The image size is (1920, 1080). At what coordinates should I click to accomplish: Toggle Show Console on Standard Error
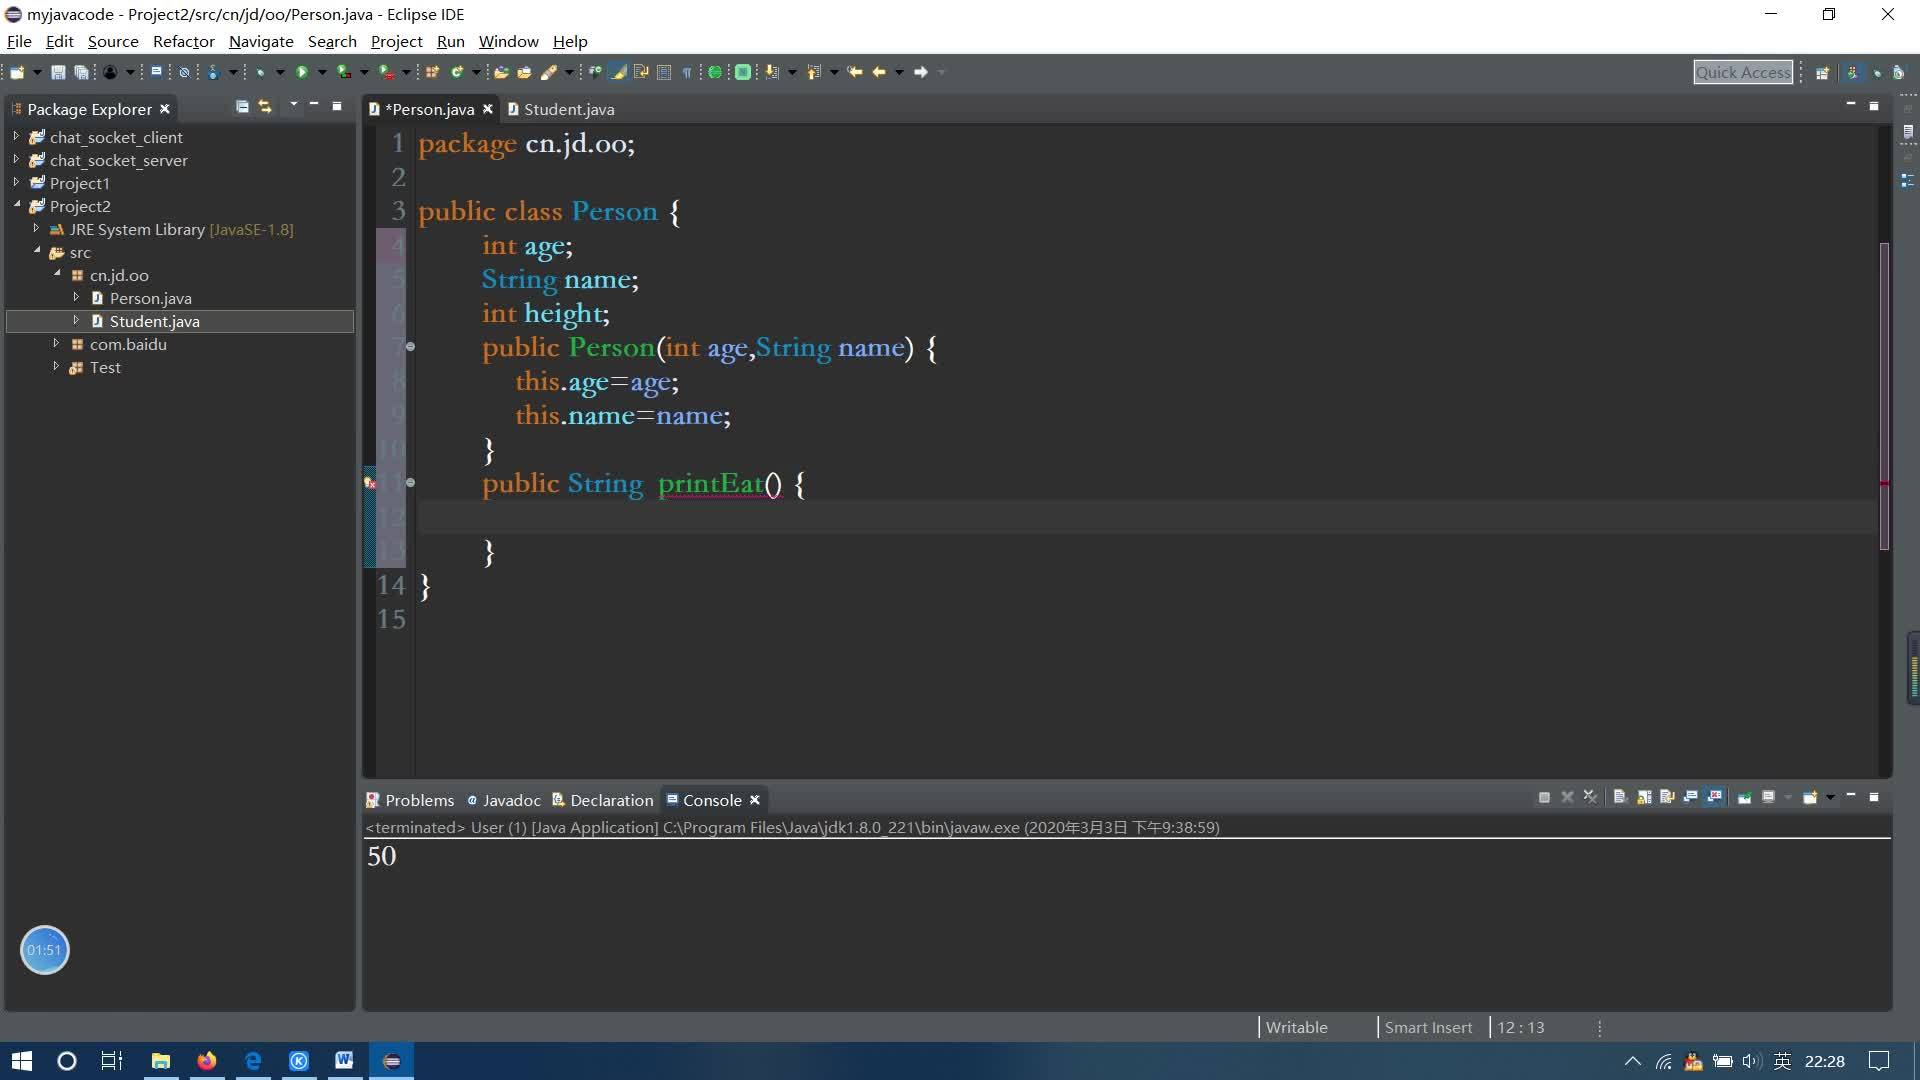tap(1714, 797)
